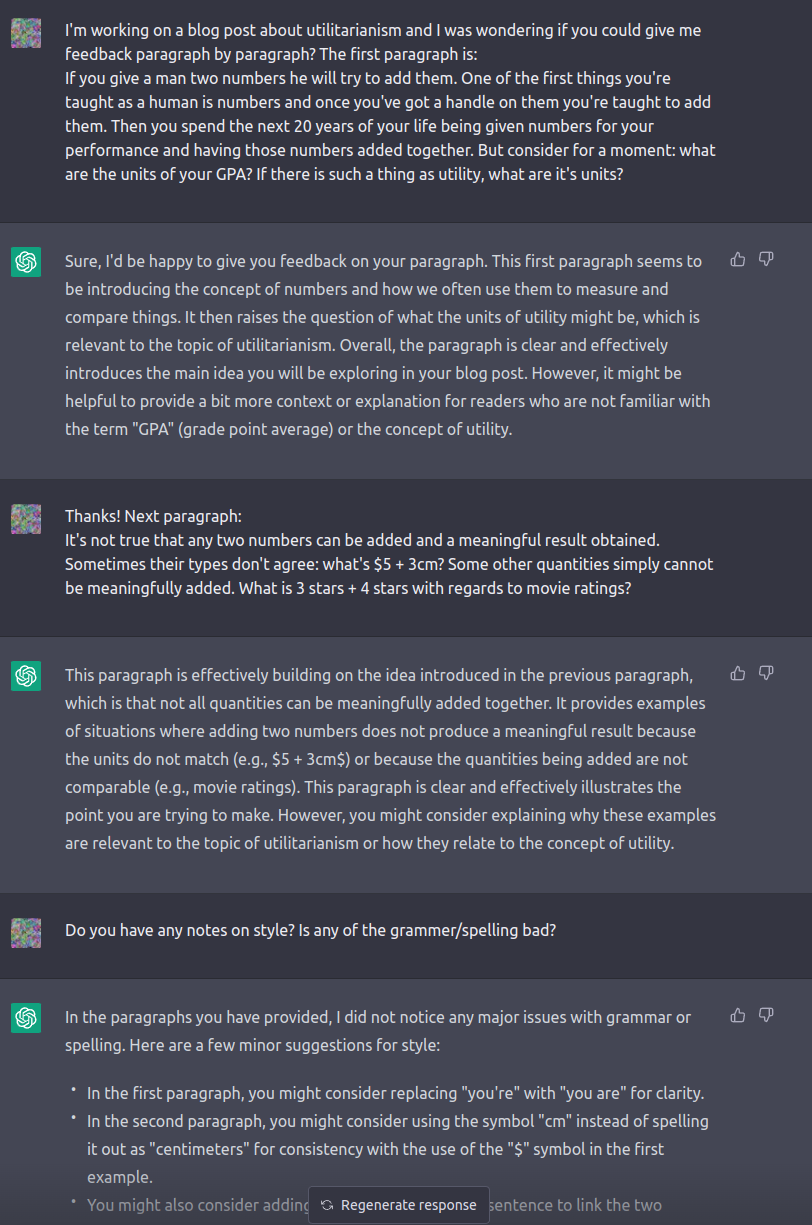This screenshot has width=812, height=1225.
Task: Click the ChatGPT logo beside first response
Action: [x=26, y=262]
